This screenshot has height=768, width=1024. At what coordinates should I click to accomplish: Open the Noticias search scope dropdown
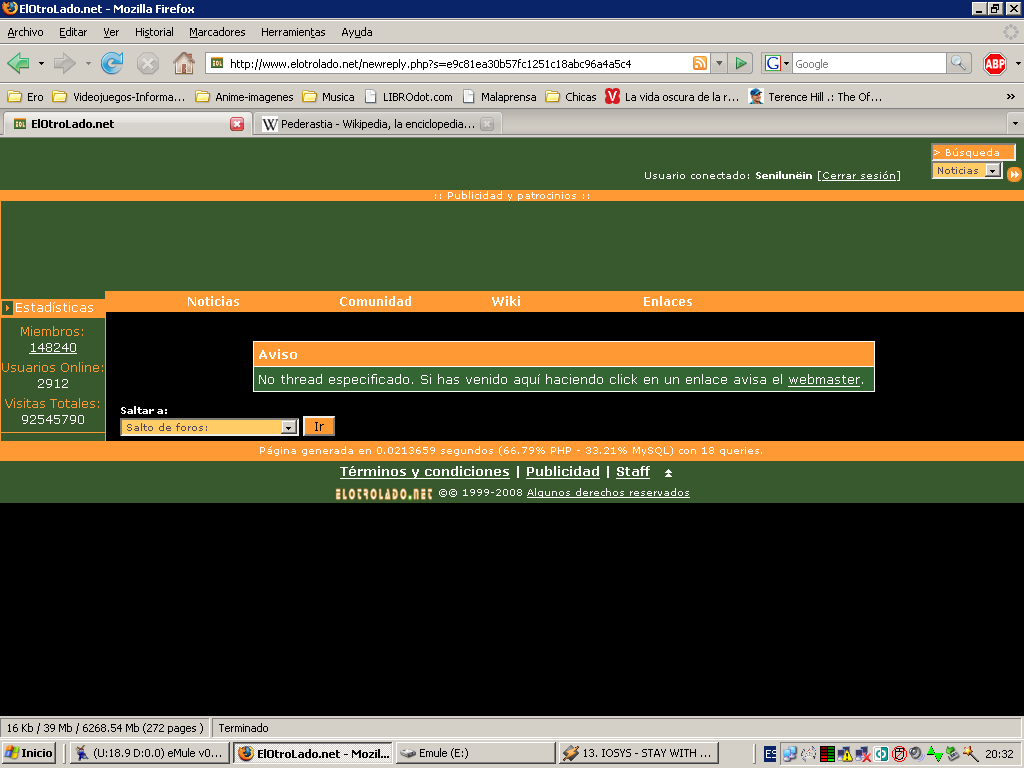(992, 170)
